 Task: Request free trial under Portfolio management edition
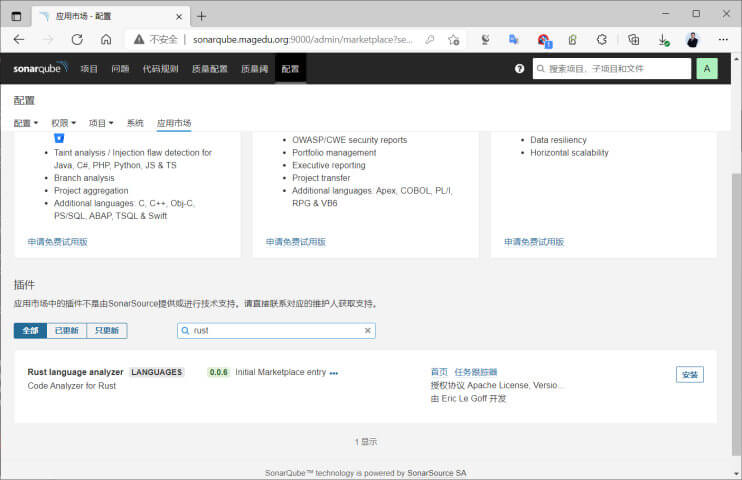tap(296, 242)
